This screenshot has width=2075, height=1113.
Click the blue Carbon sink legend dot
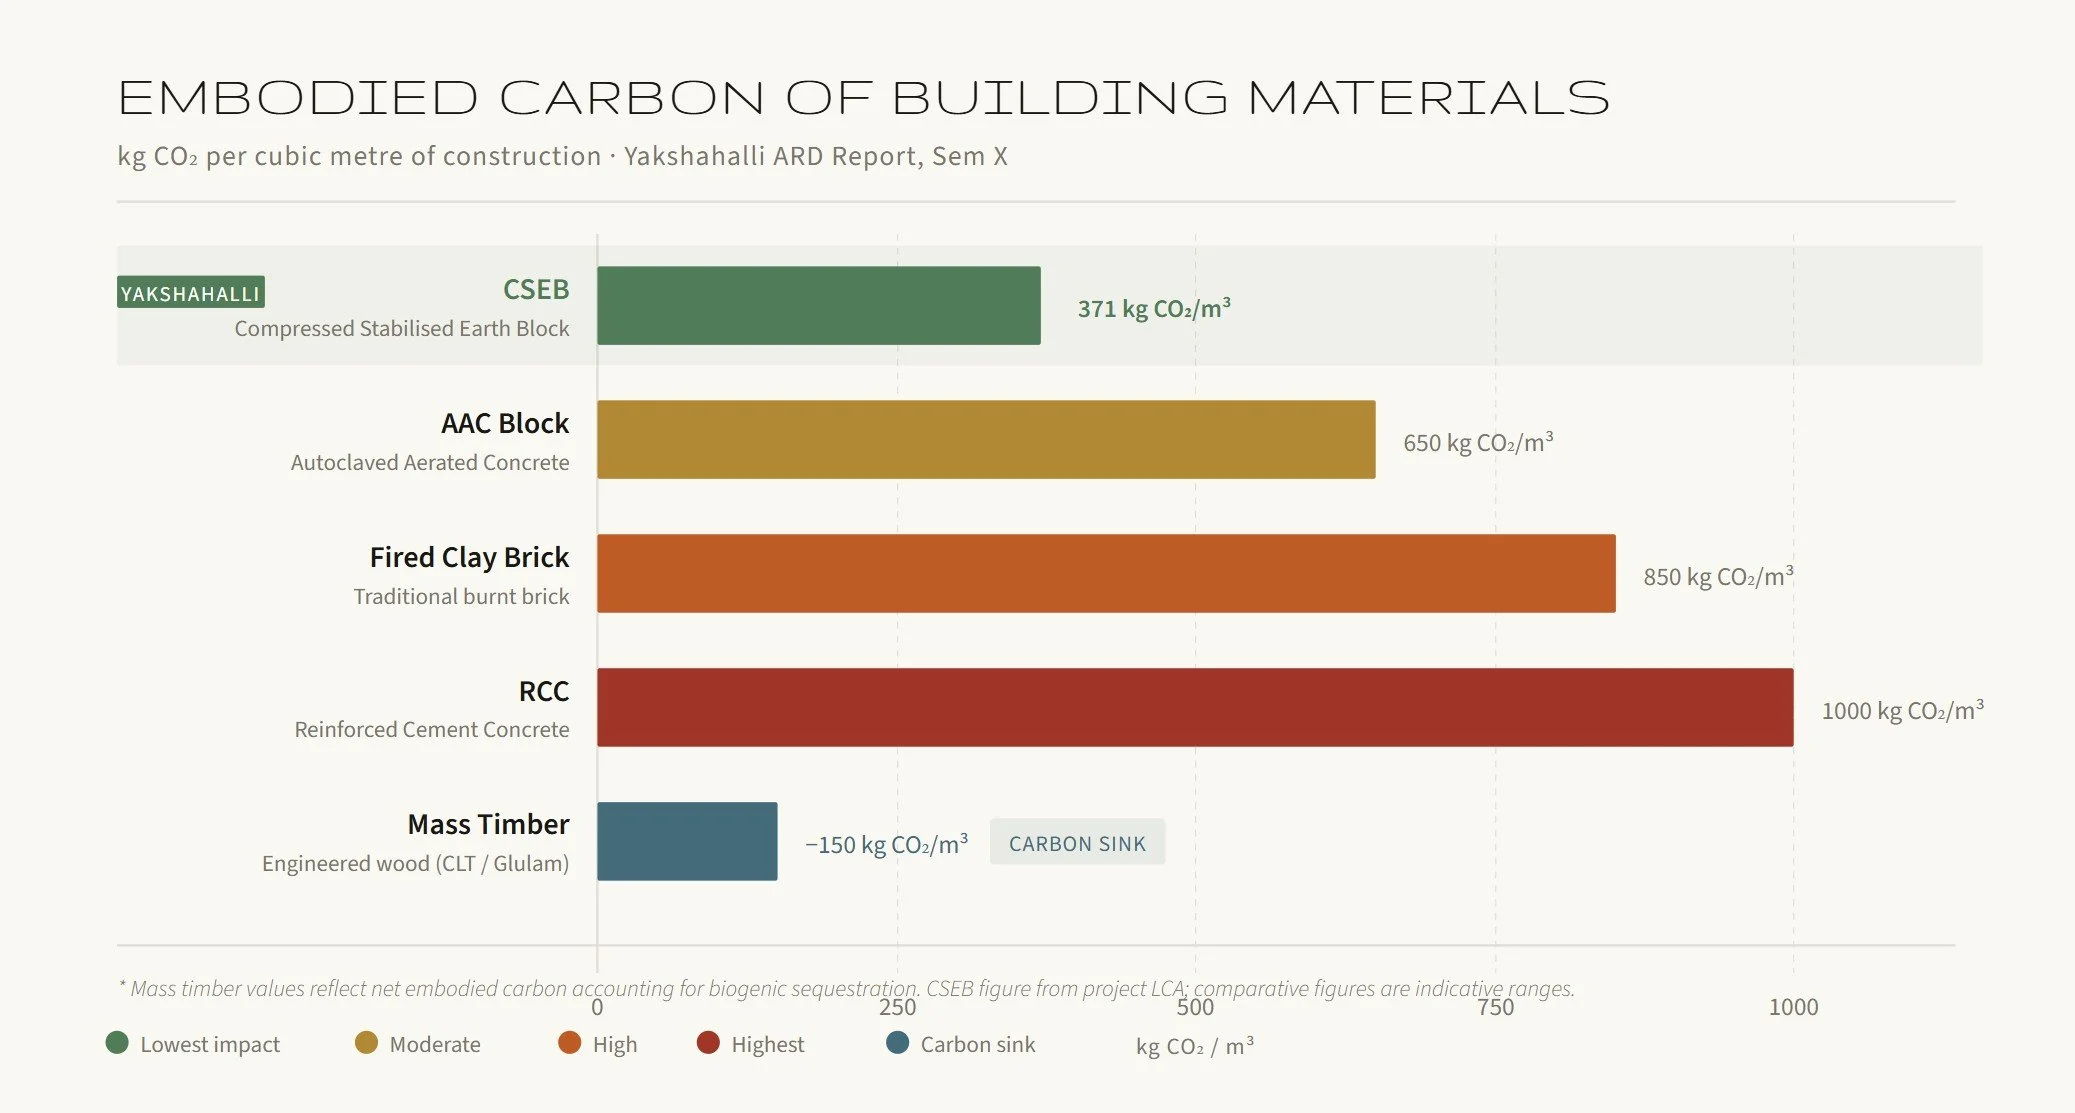897,1043
